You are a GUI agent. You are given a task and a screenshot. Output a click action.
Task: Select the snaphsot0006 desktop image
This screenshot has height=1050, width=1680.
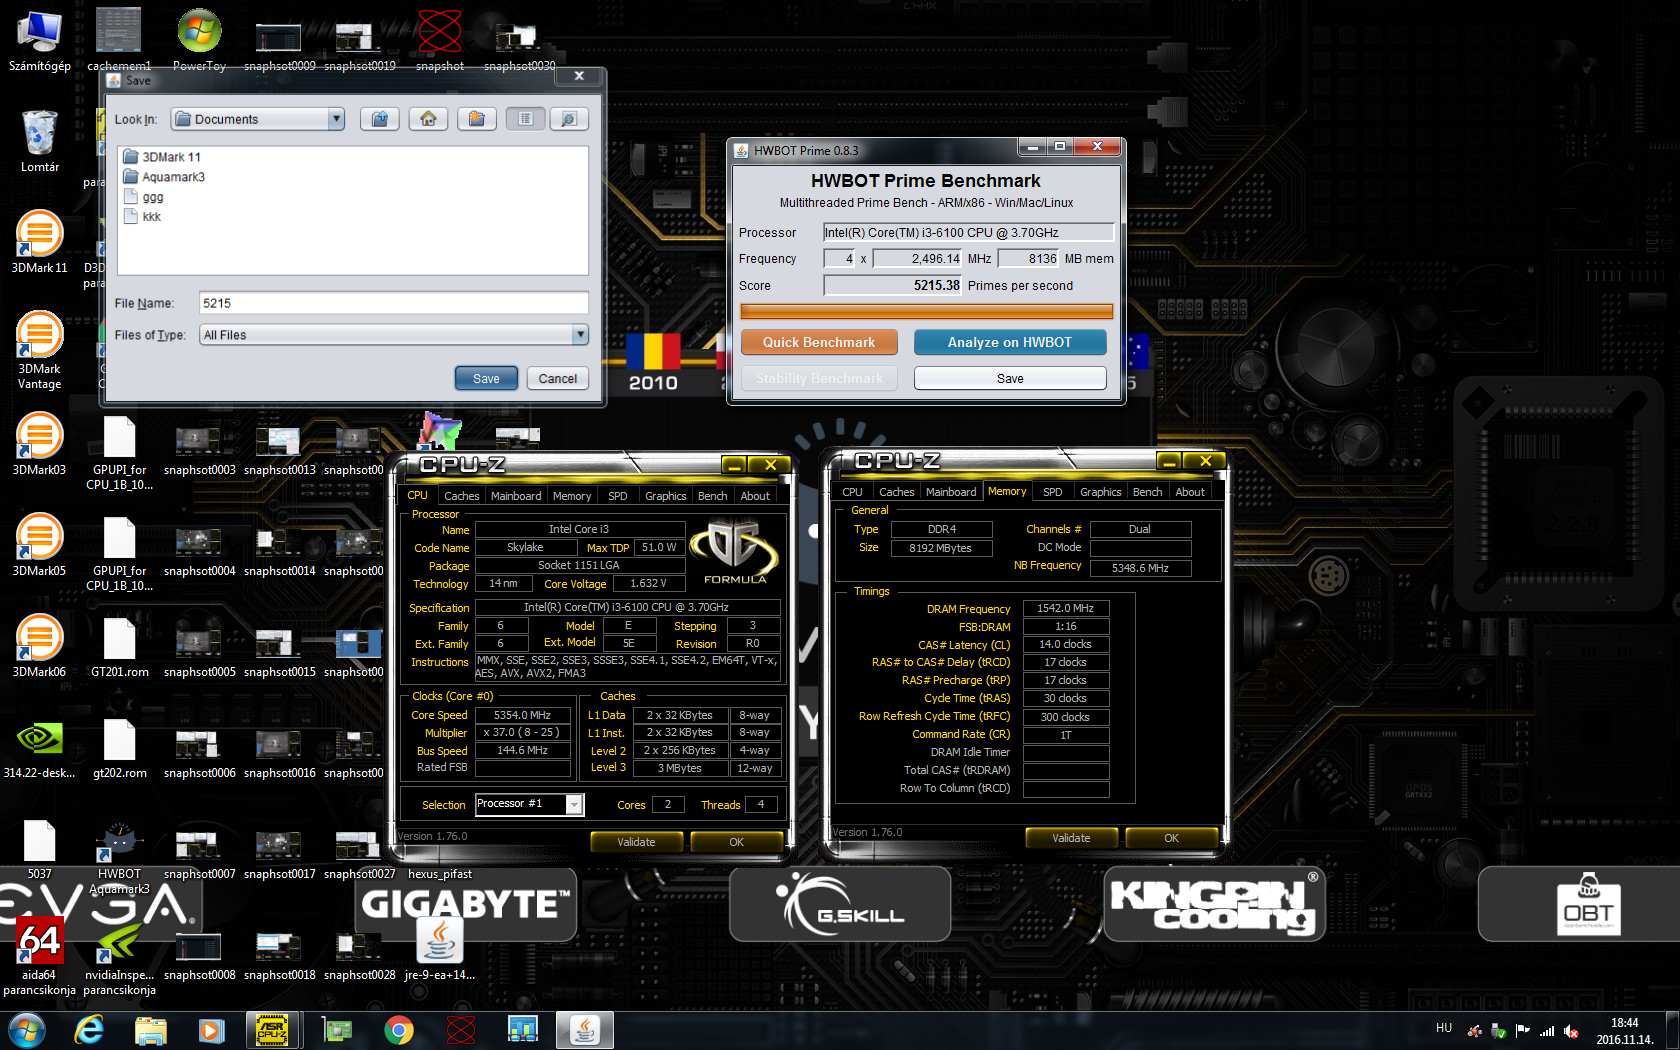pos(200,751)
